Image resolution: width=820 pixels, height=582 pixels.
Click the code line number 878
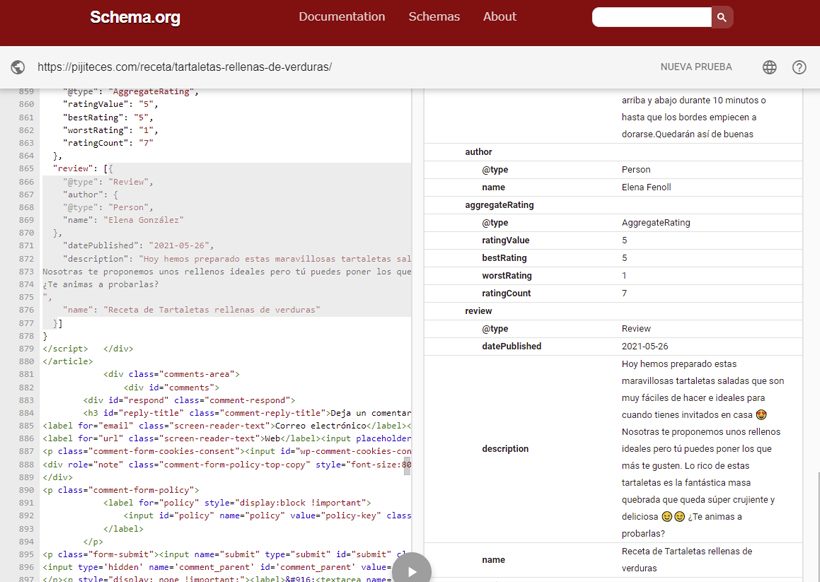[x=26, y=336]
